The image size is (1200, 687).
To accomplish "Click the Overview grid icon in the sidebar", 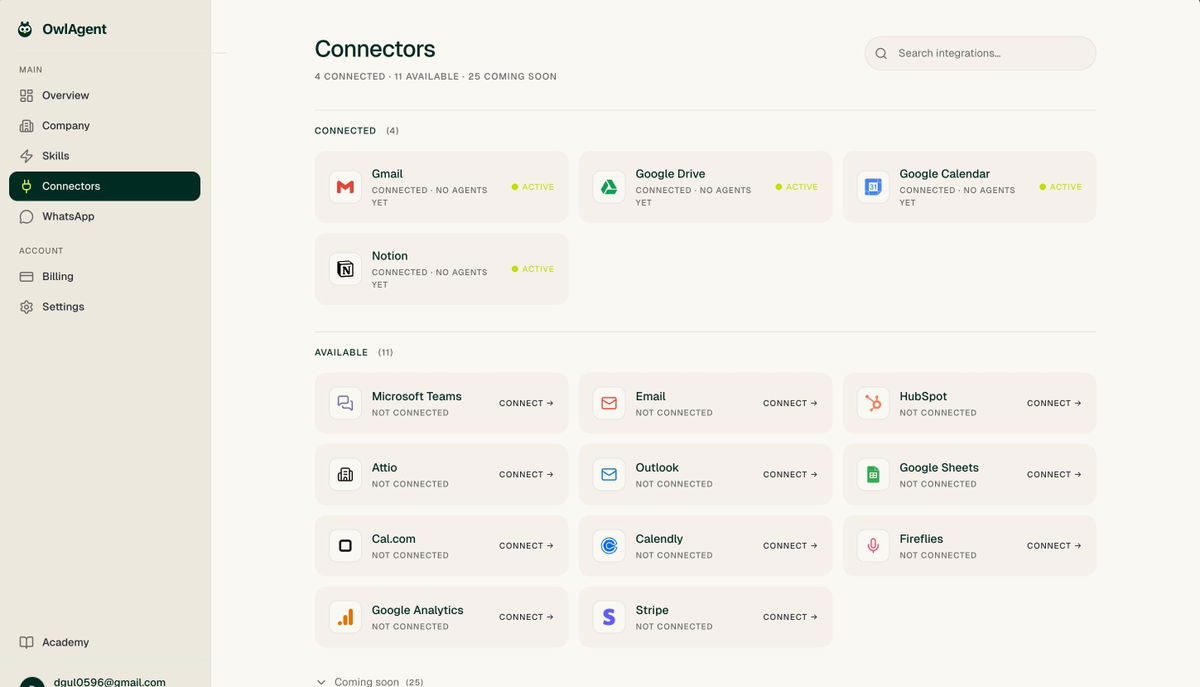I will (x=27, y=96).
